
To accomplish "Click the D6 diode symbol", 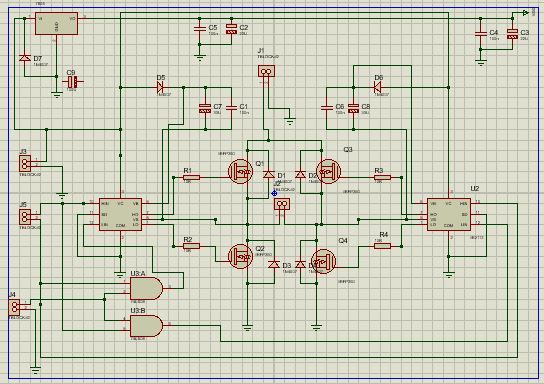I will [x=379, y=87].
